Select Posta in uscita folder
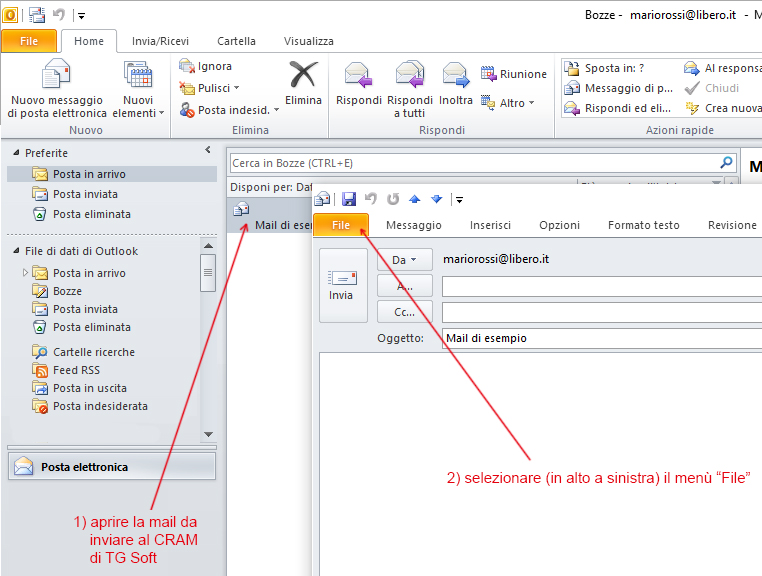 point(89,388)
